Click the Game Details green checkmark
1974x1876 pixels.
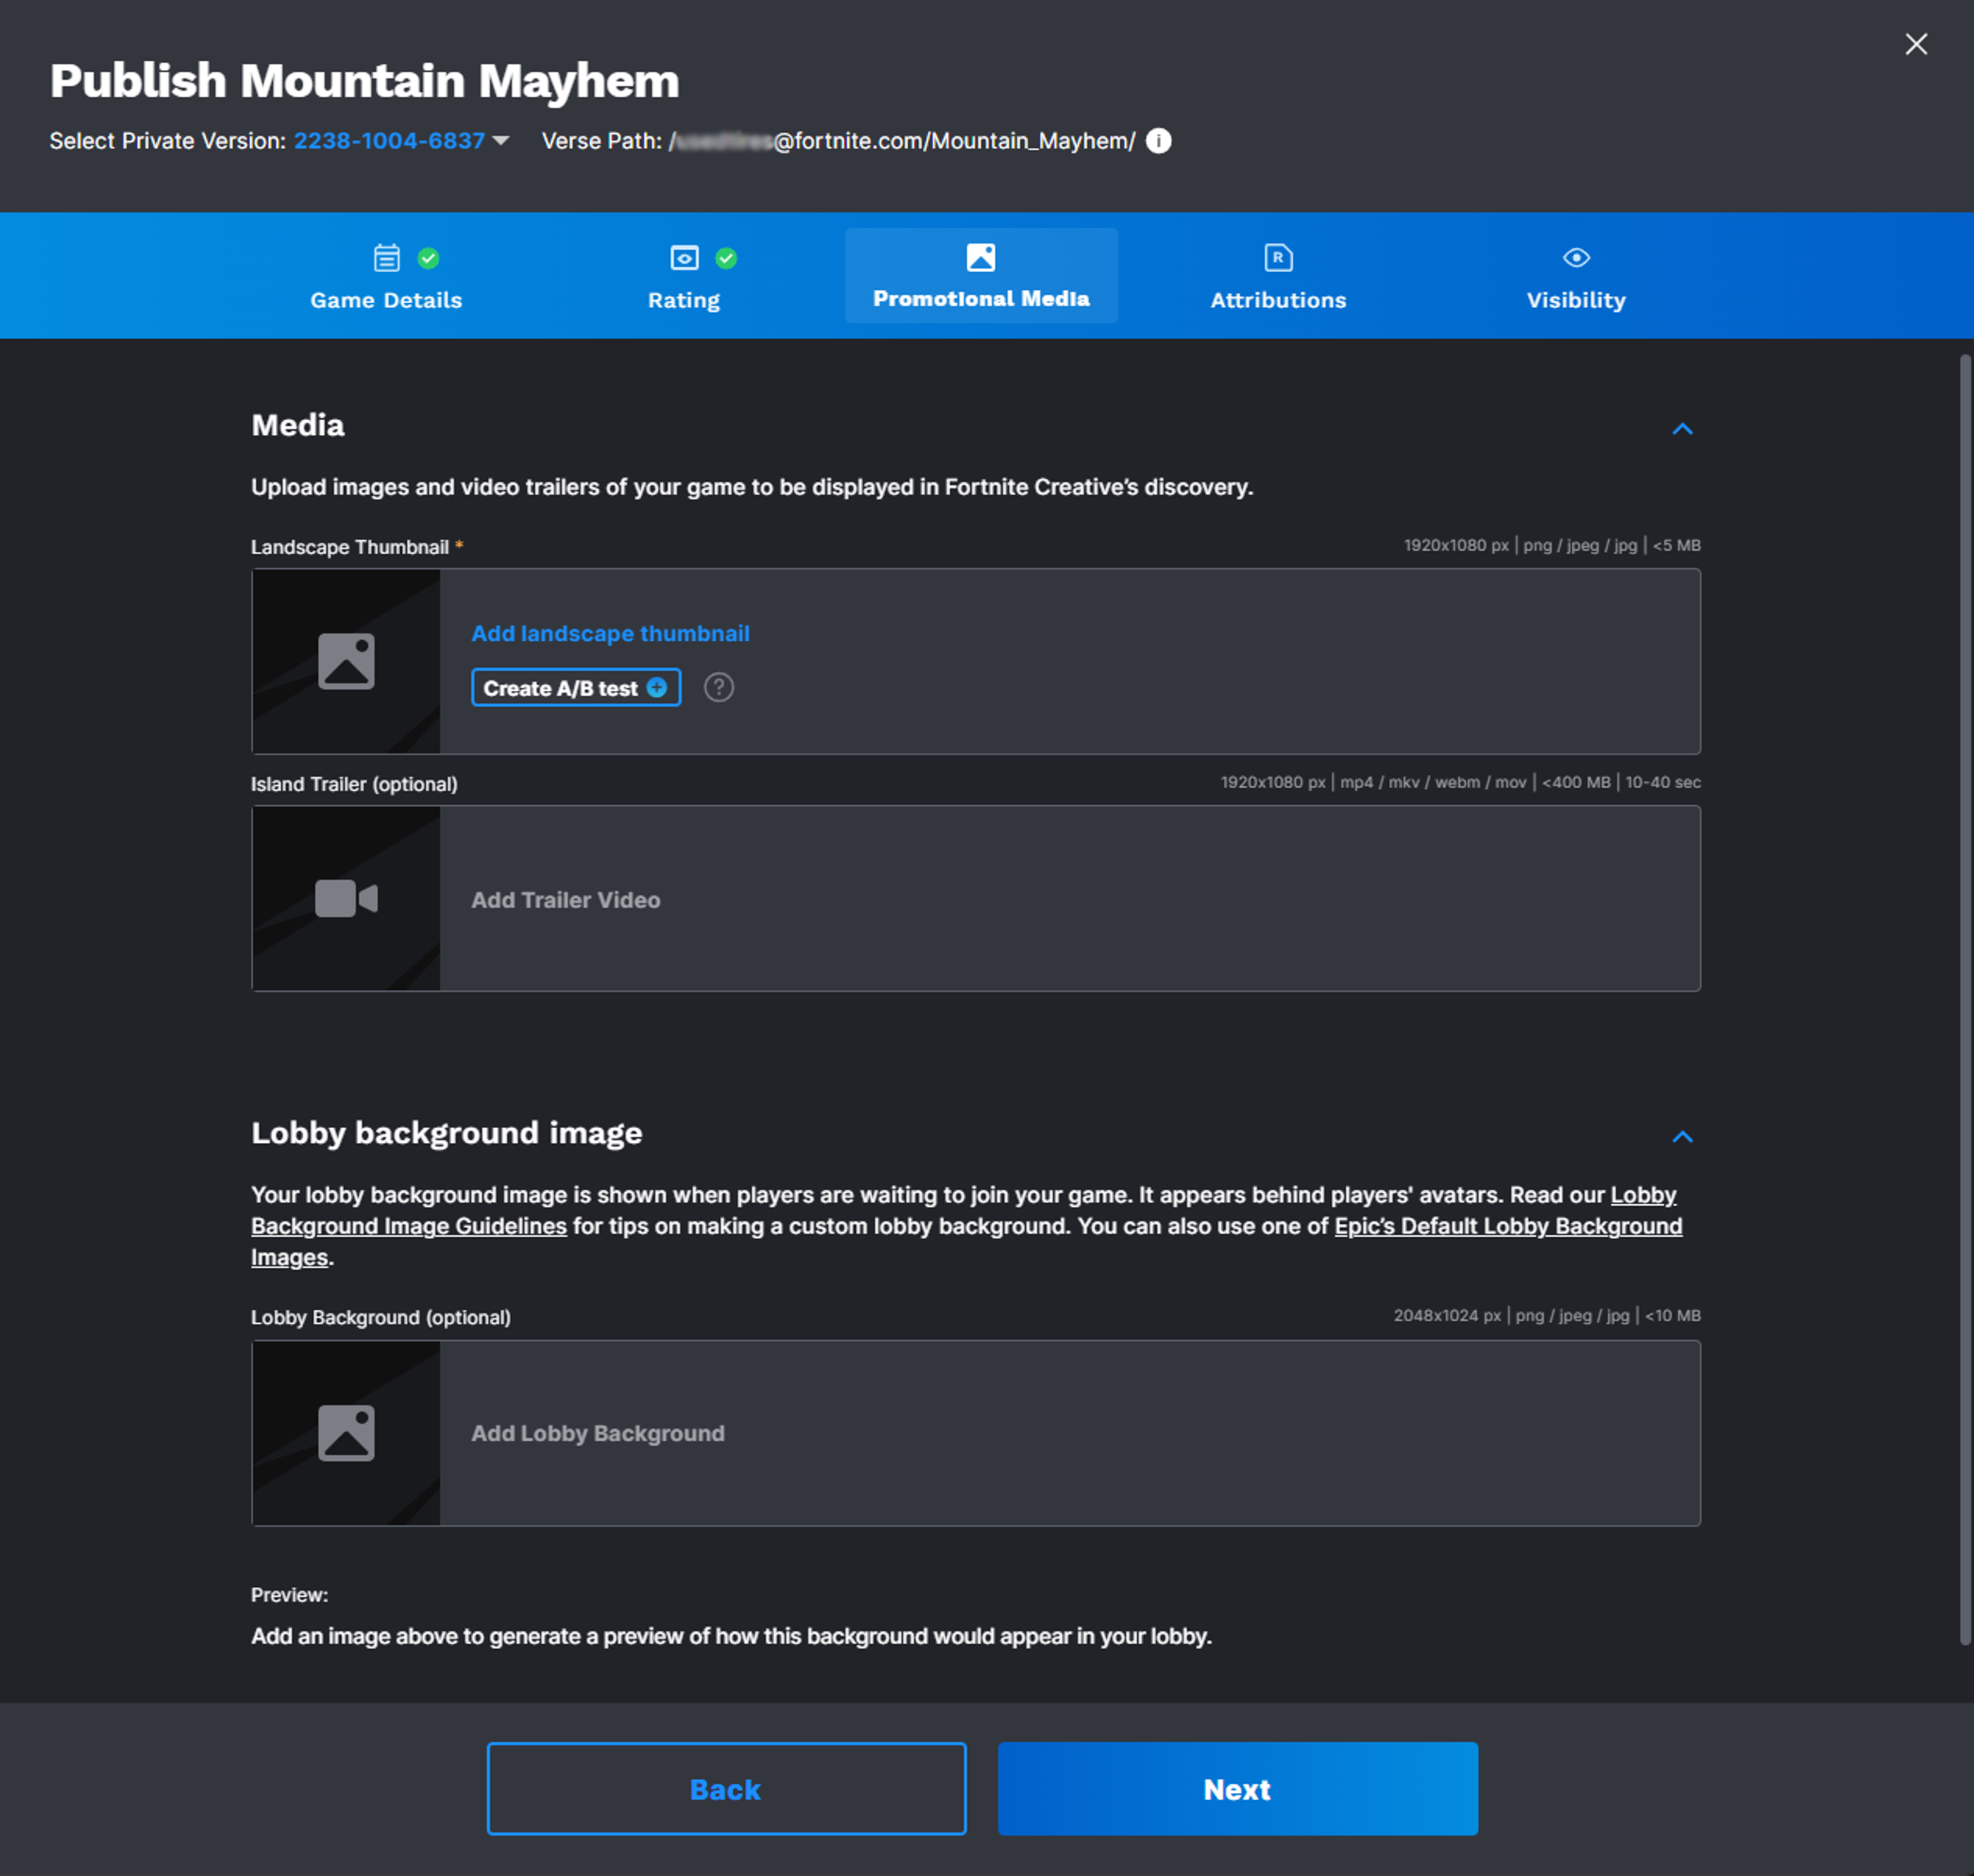pyautogui.click(x=428, y=258)
